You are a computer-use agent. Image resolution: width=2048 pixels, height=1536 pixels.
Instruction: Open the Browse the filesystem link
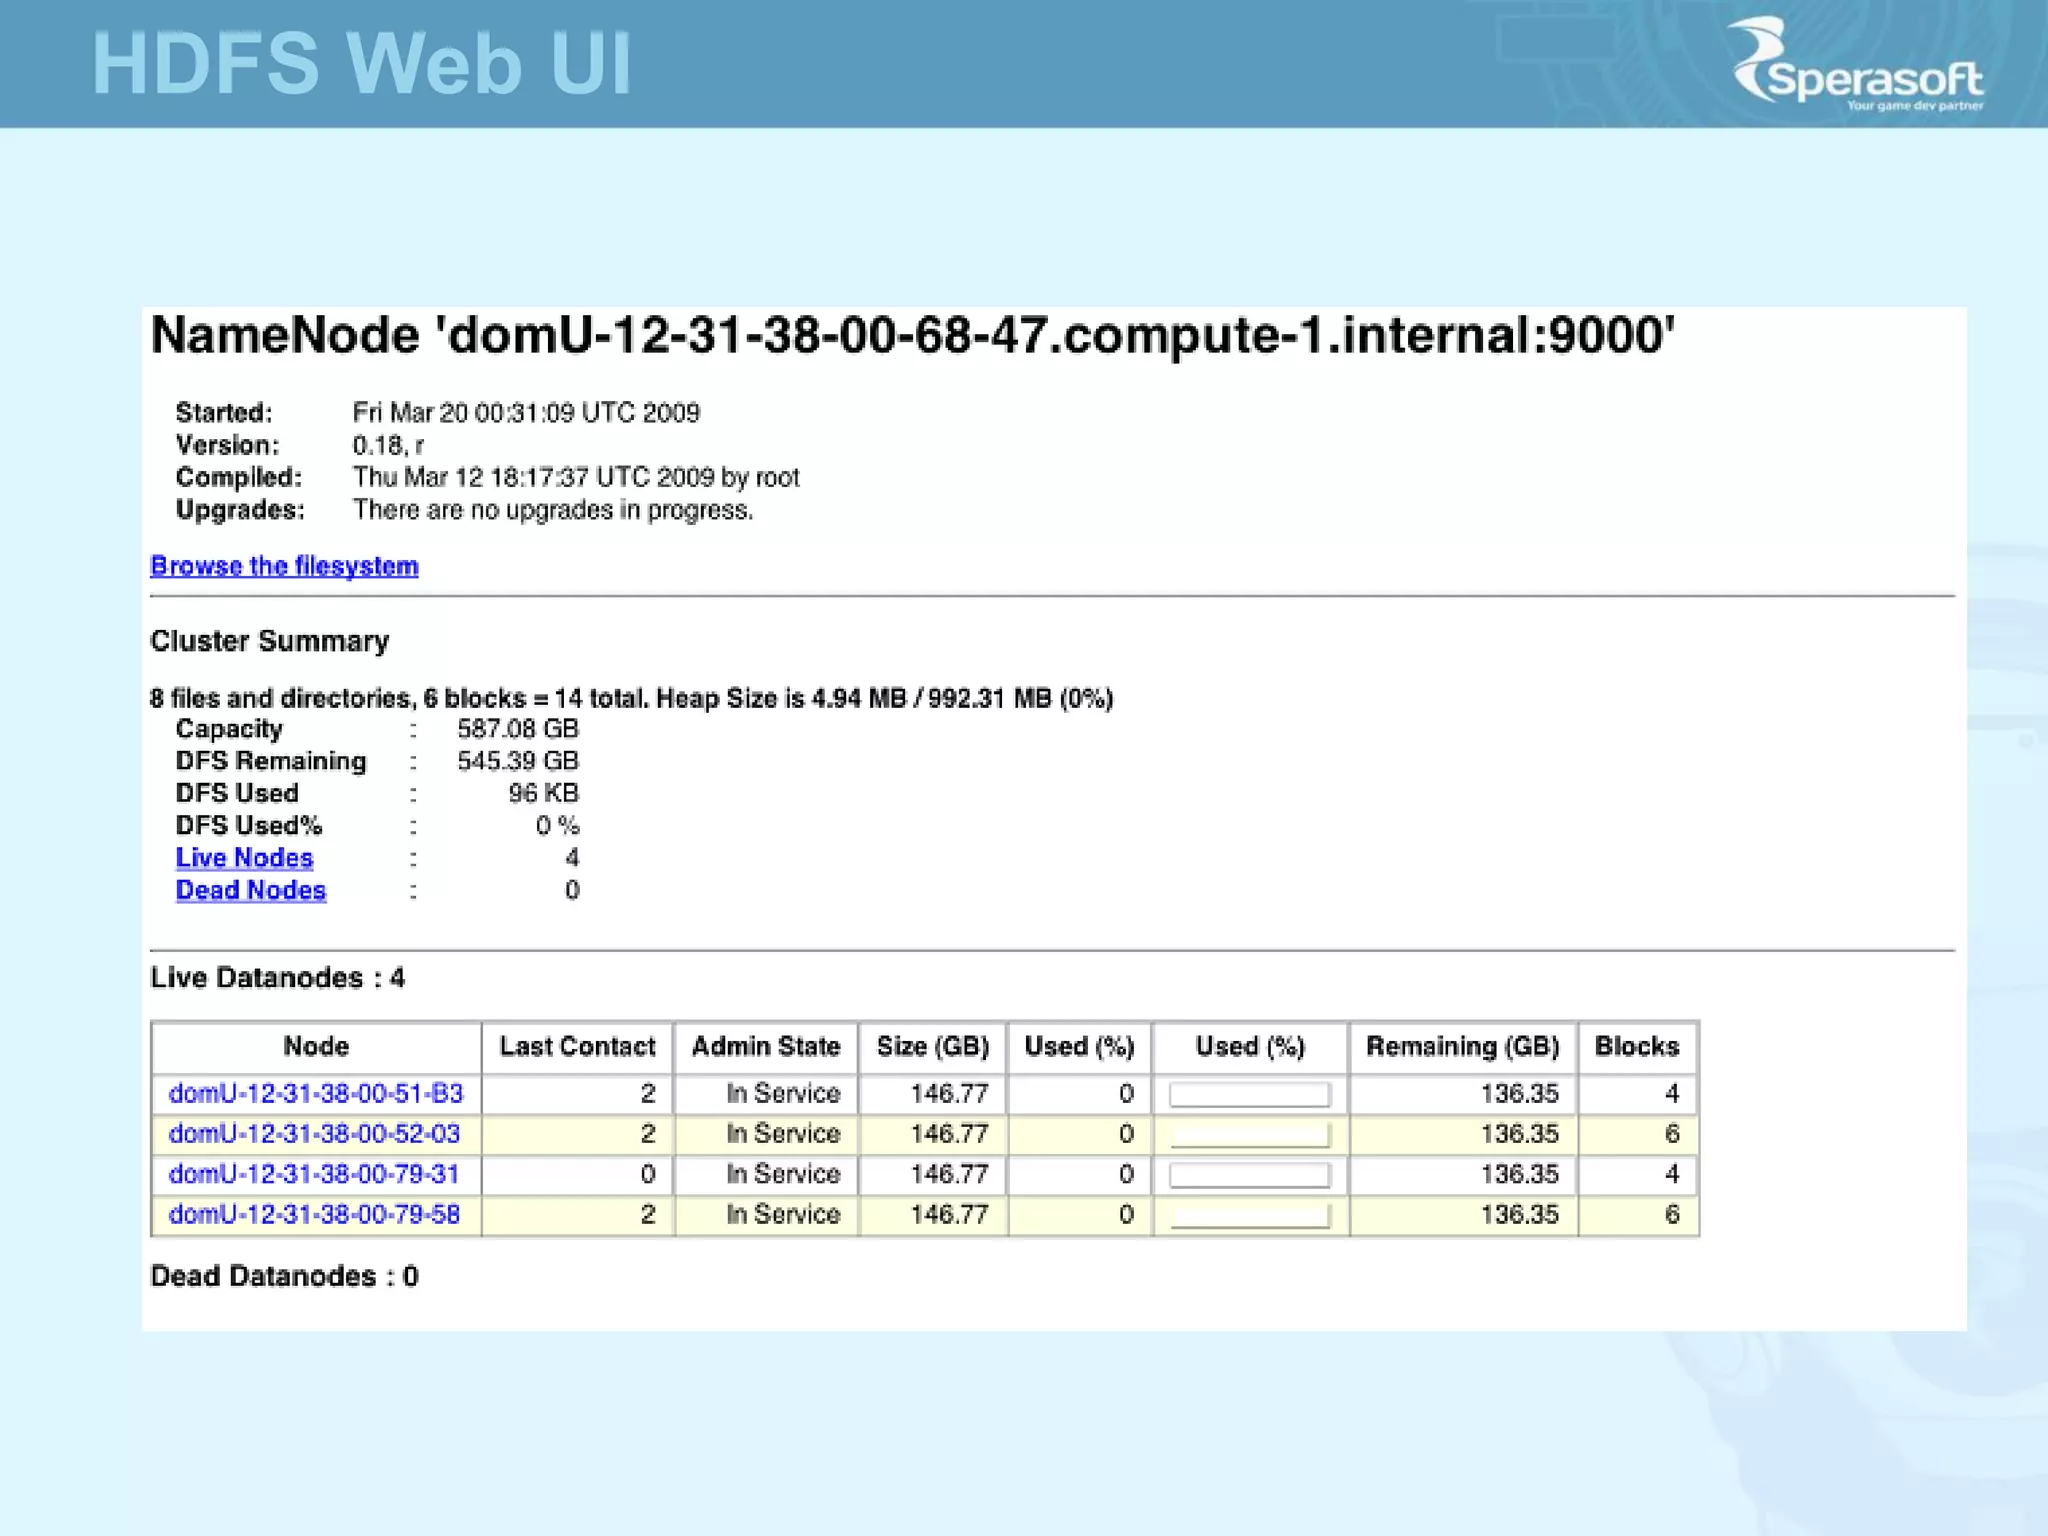point(284,566)
